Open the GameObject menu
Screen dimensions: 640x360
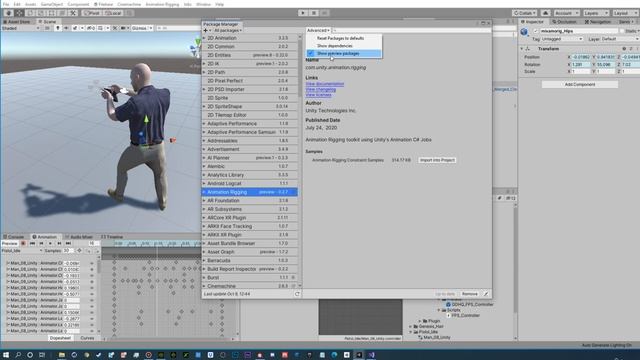click(x=52, y=4)
